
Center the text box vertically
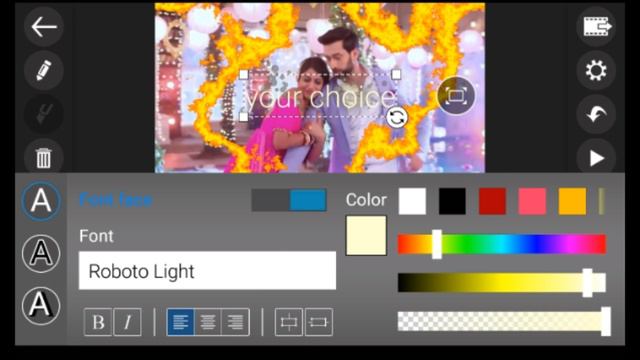(x=289, y=322)
